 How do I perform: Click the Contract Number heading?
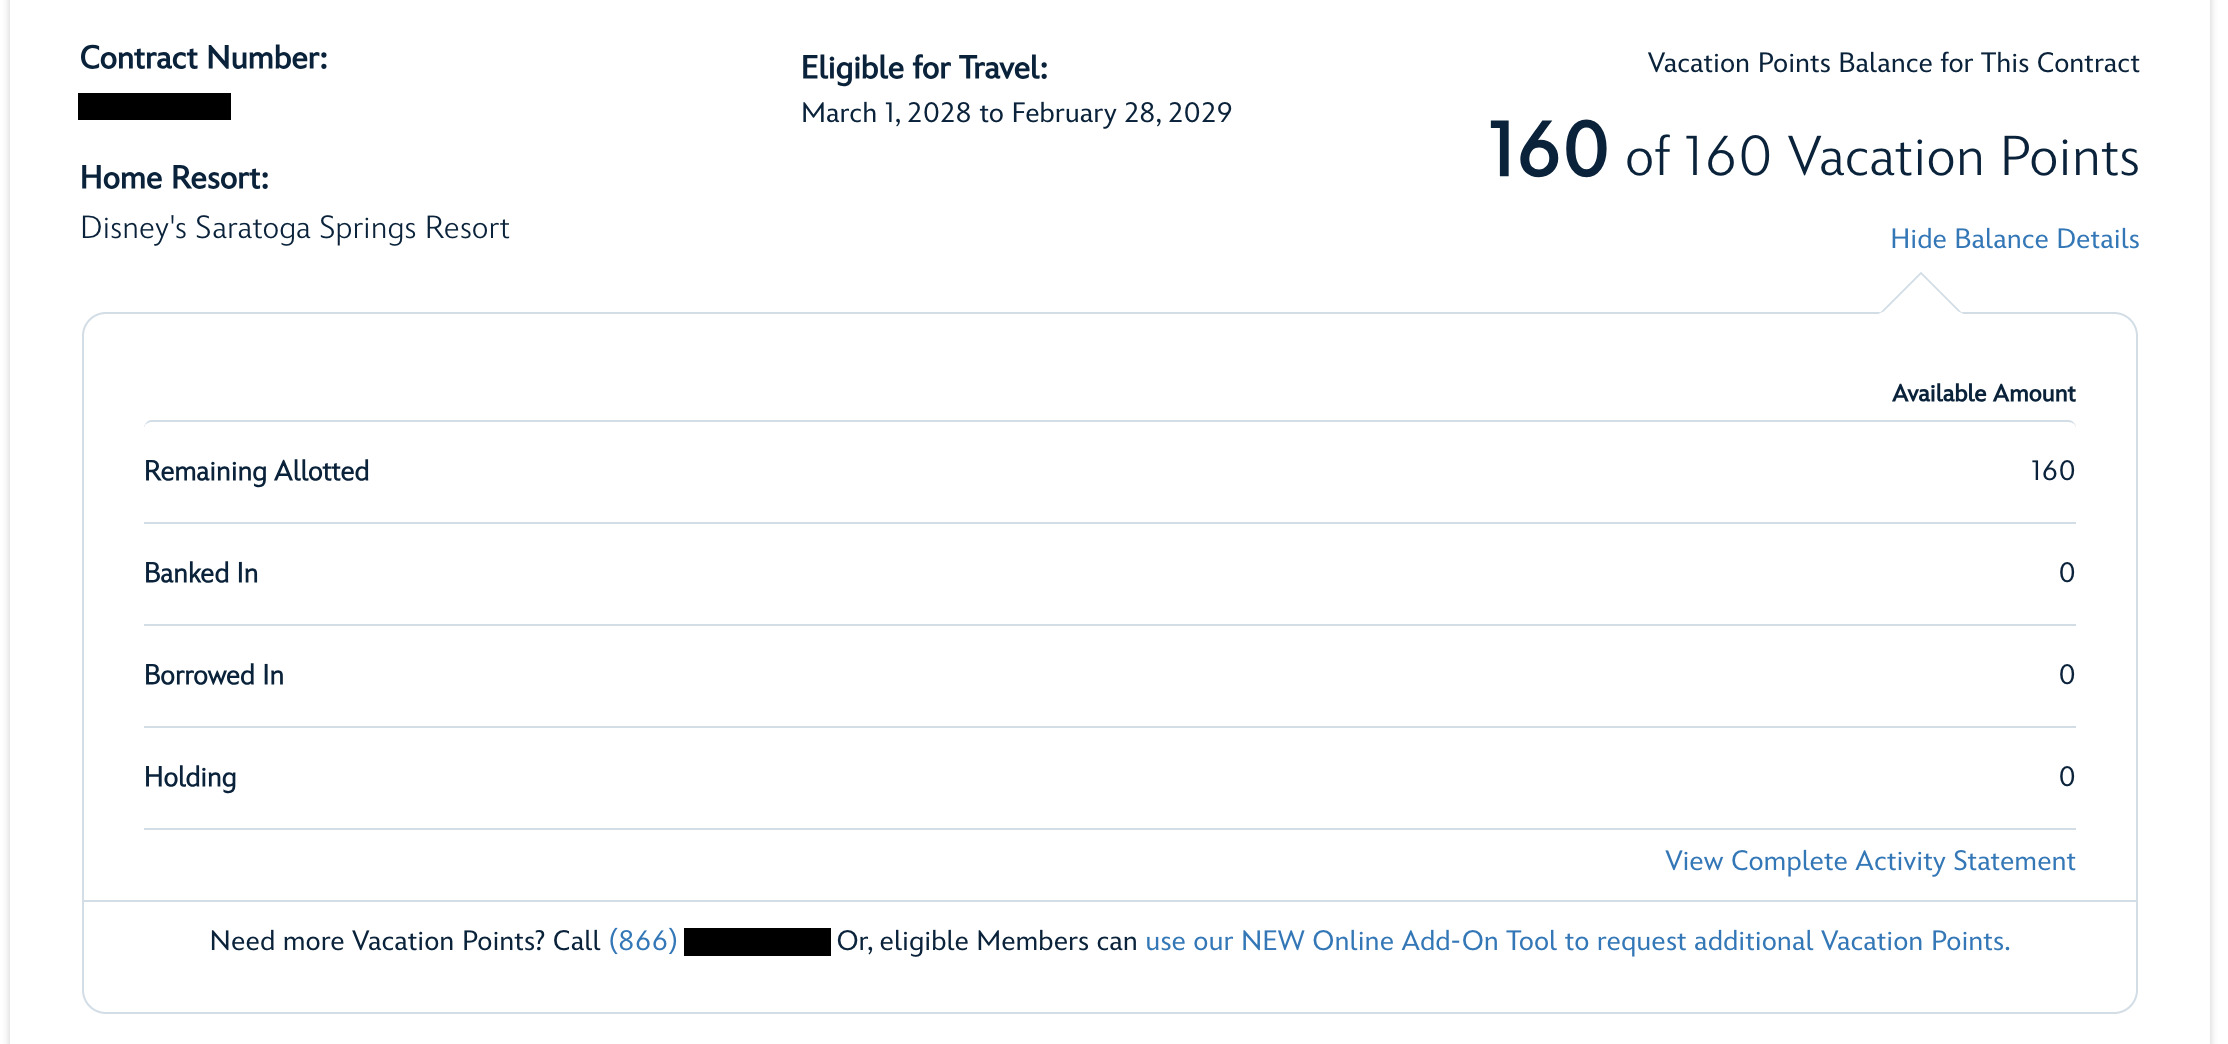click(x=204, y=58)
